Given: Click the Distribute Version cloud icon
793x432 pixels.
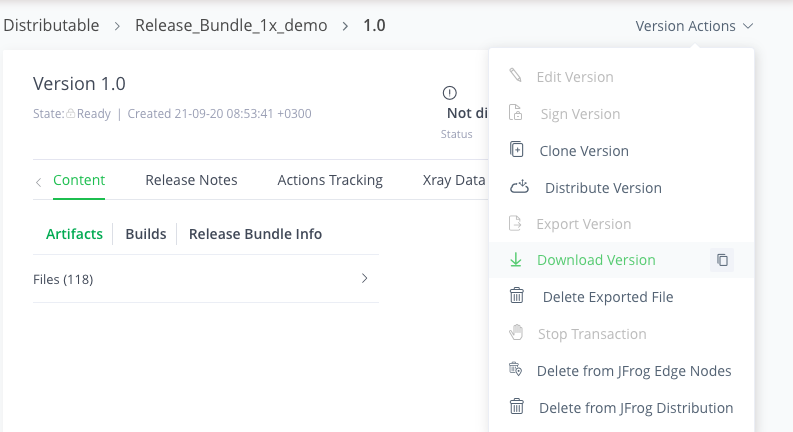Looking at the screenshot, I should (x=519, y=187).
